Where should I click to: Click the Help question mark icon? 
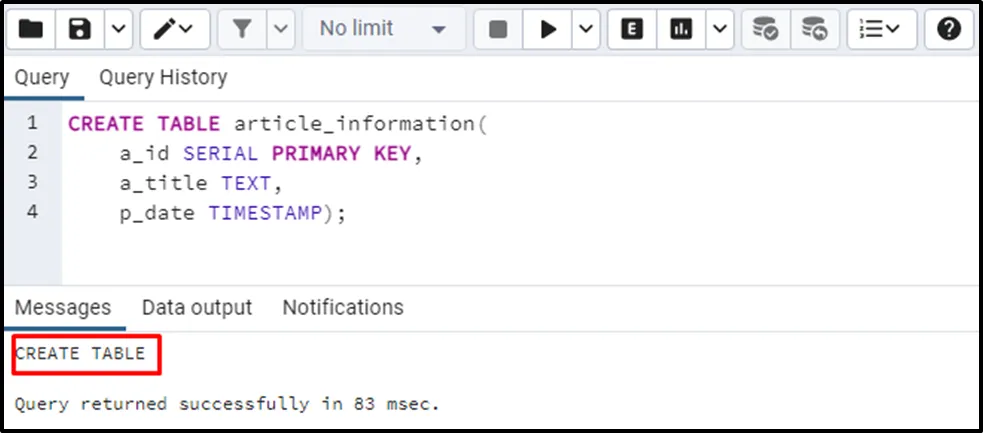click(x=949, y=29)
